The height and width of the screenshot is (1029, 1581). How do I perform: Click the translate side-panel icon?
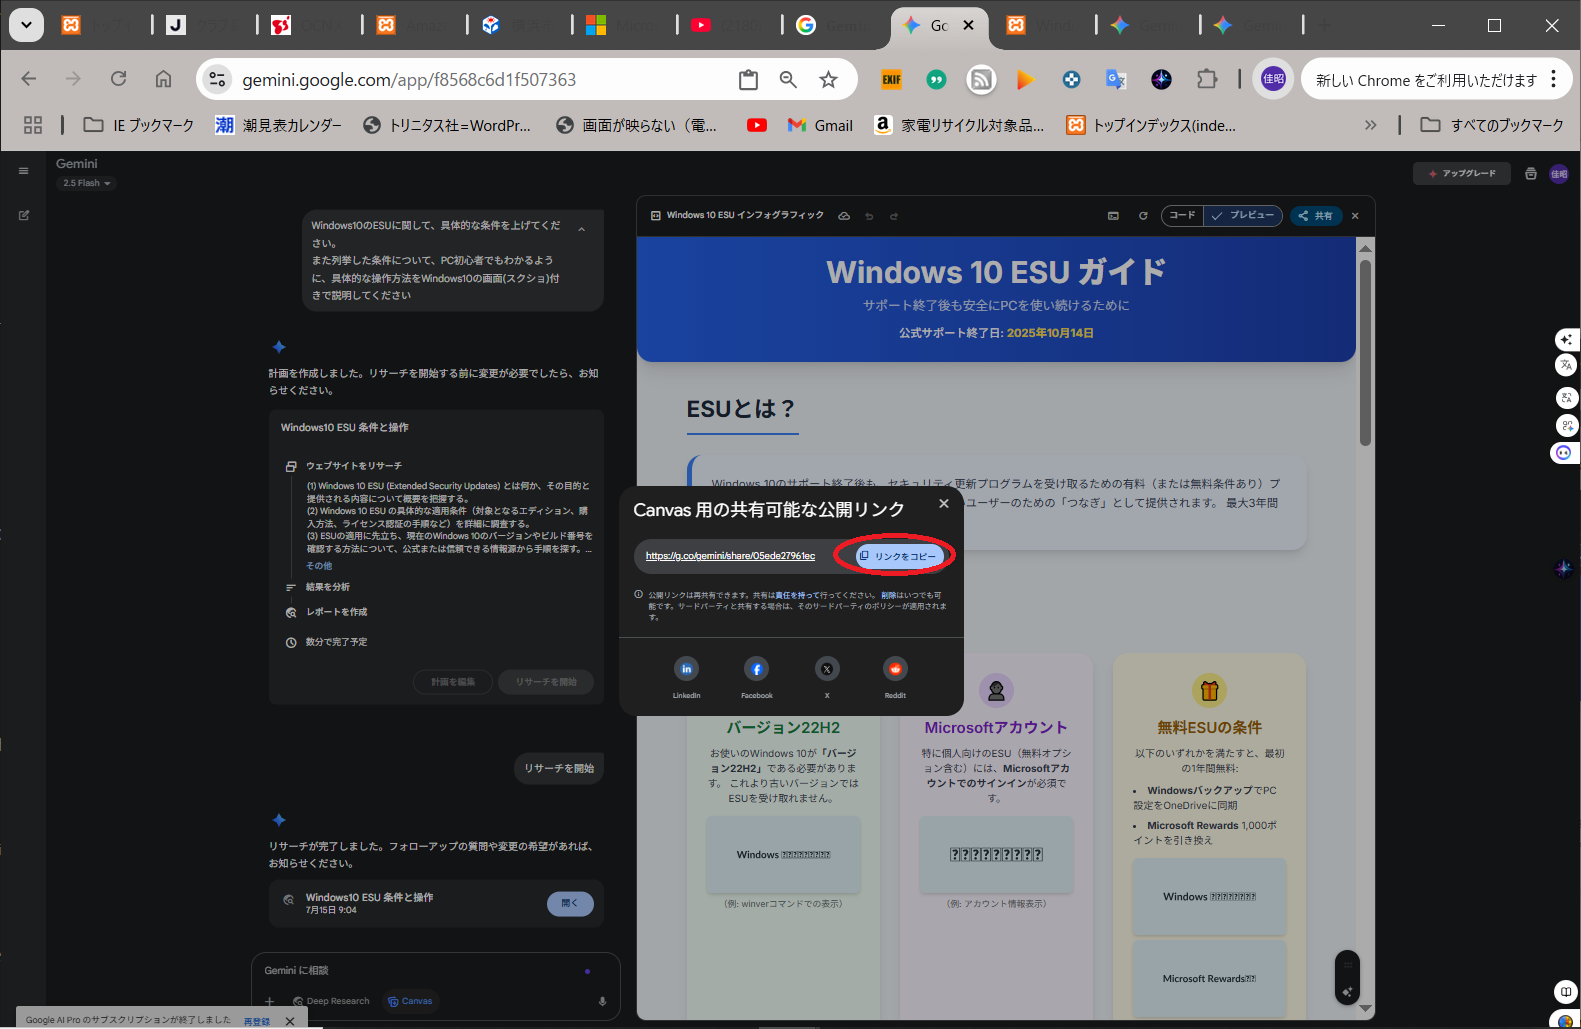[x=1566, y=366]
